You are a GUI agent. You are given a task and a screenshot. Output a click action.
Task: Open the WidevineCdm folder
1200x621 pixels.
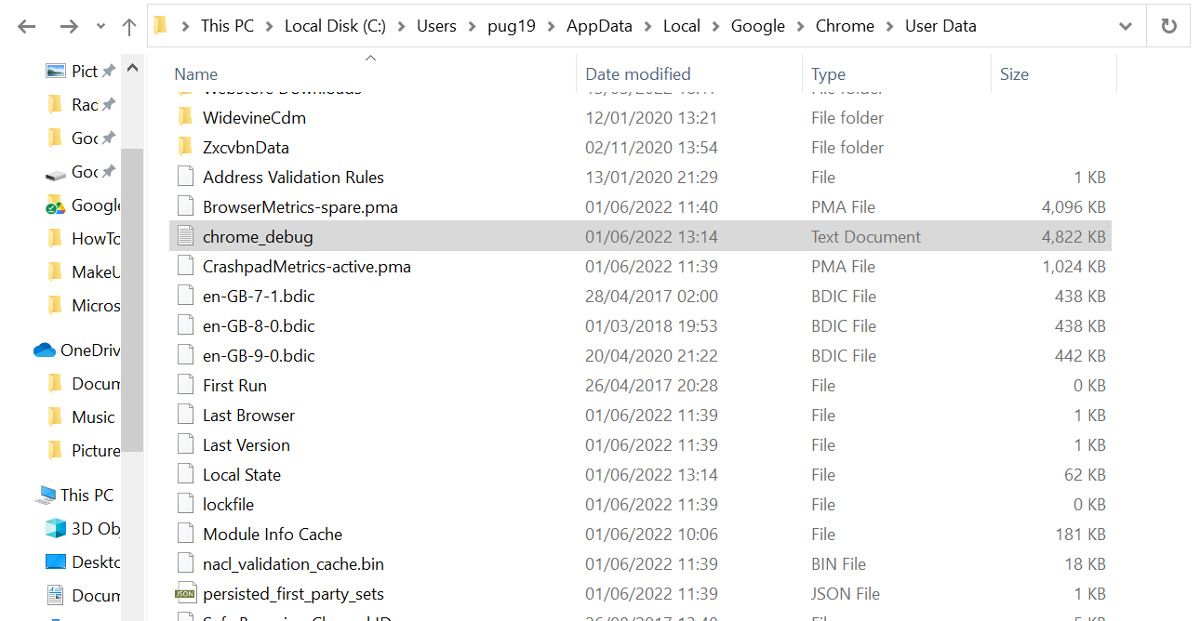pyautogui.click(x=254, y=117)
